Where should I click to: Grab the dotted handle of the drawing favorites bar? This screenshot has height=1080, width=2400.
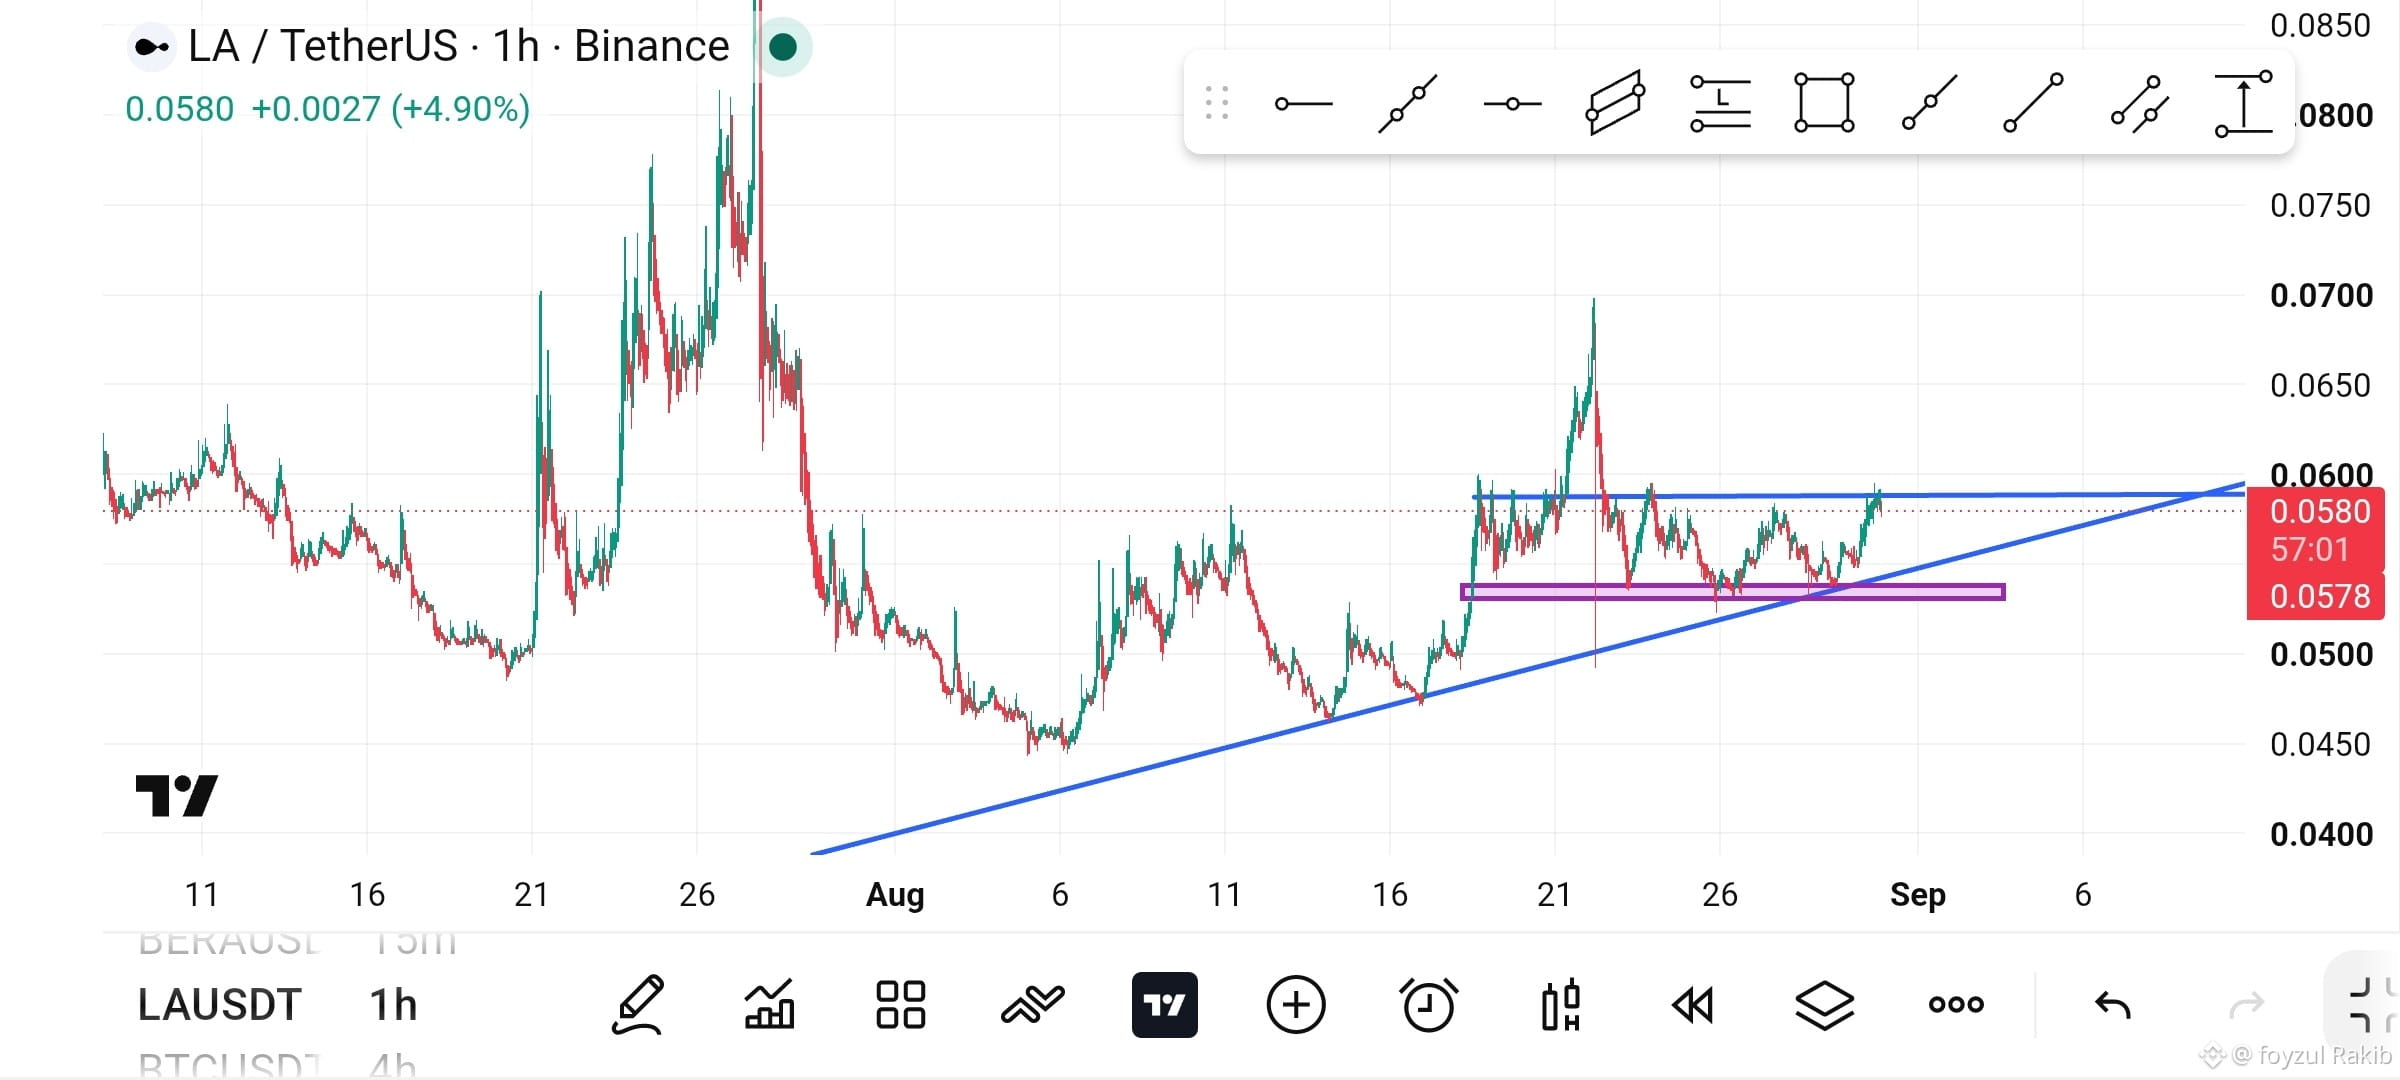(1216, 103)
